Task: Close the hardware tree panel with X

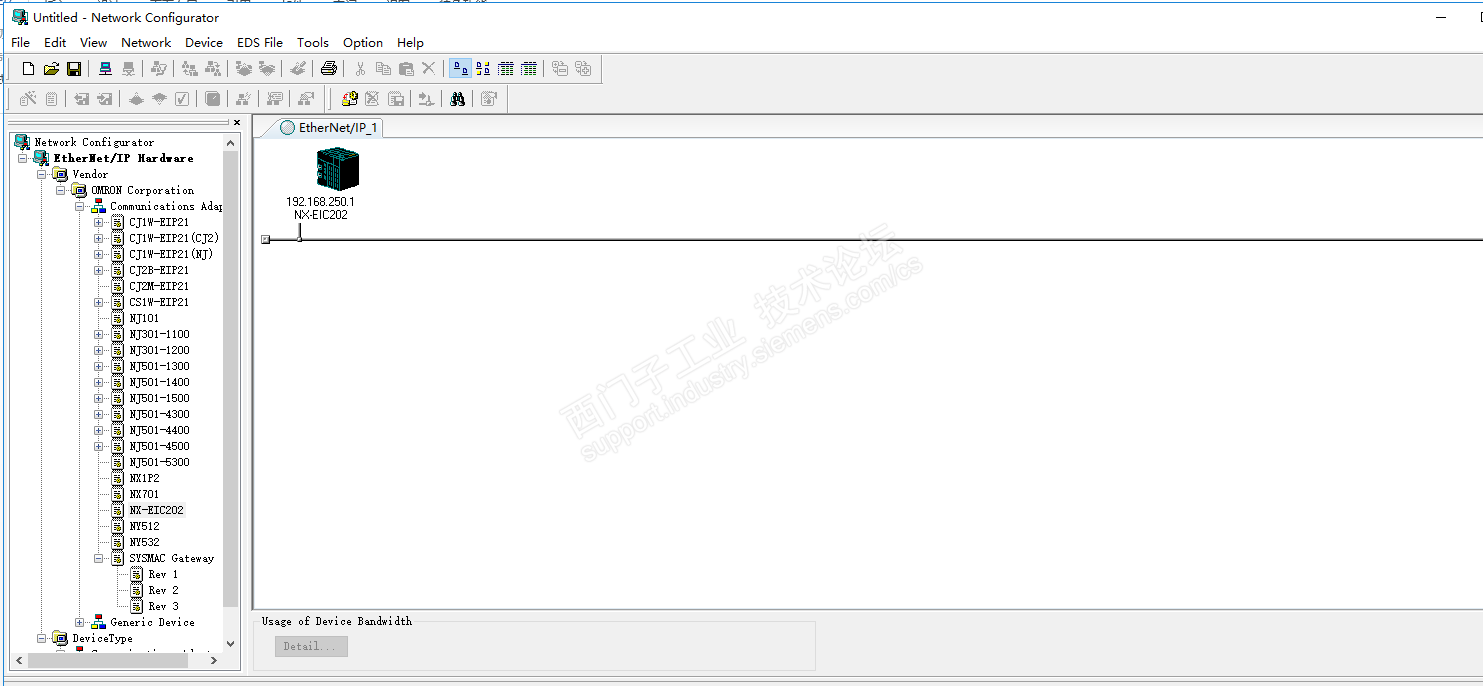Action: pos(237,122)
